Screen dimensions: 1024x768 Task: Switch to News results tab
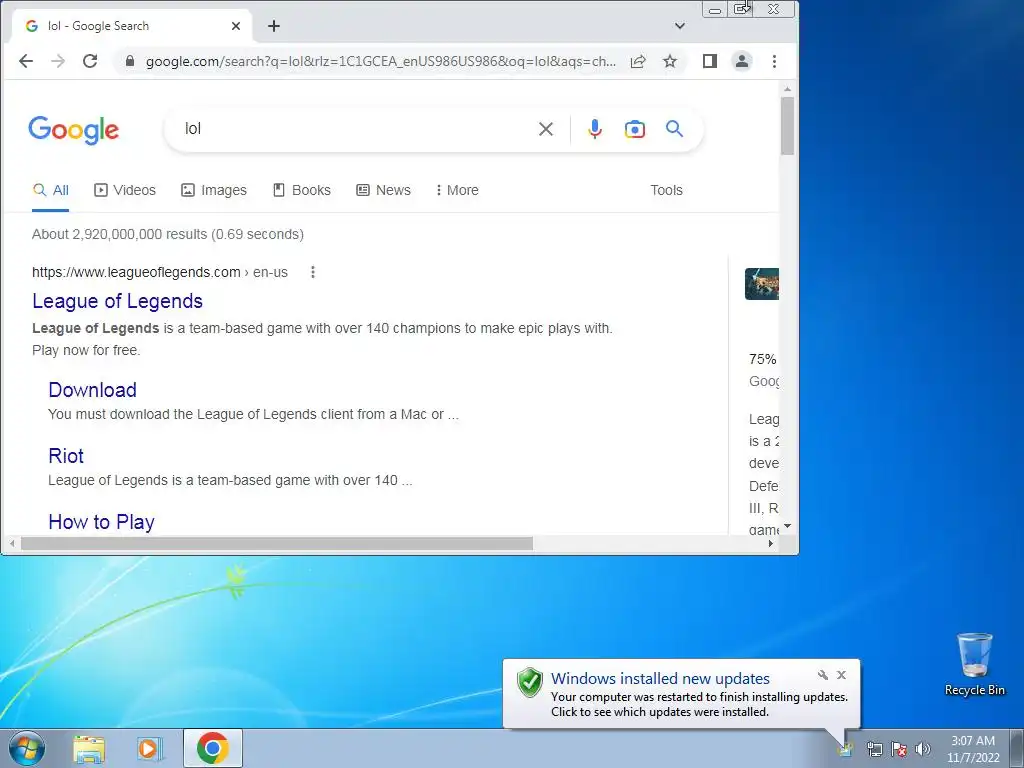[383, 190]
